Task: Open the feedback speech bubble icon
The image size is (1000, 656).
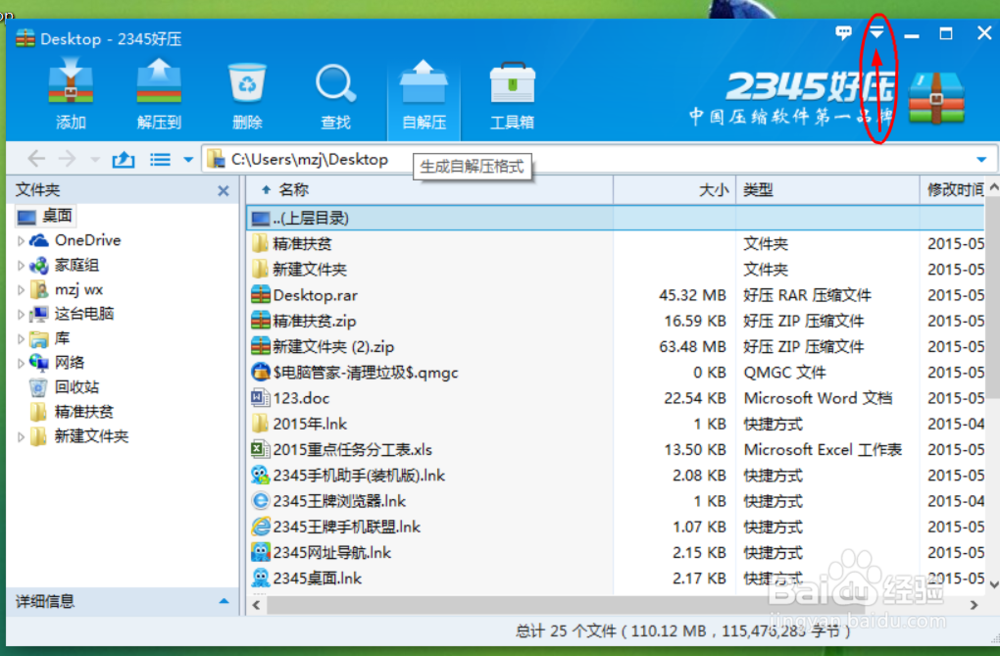Action: (x=843, y=33)
